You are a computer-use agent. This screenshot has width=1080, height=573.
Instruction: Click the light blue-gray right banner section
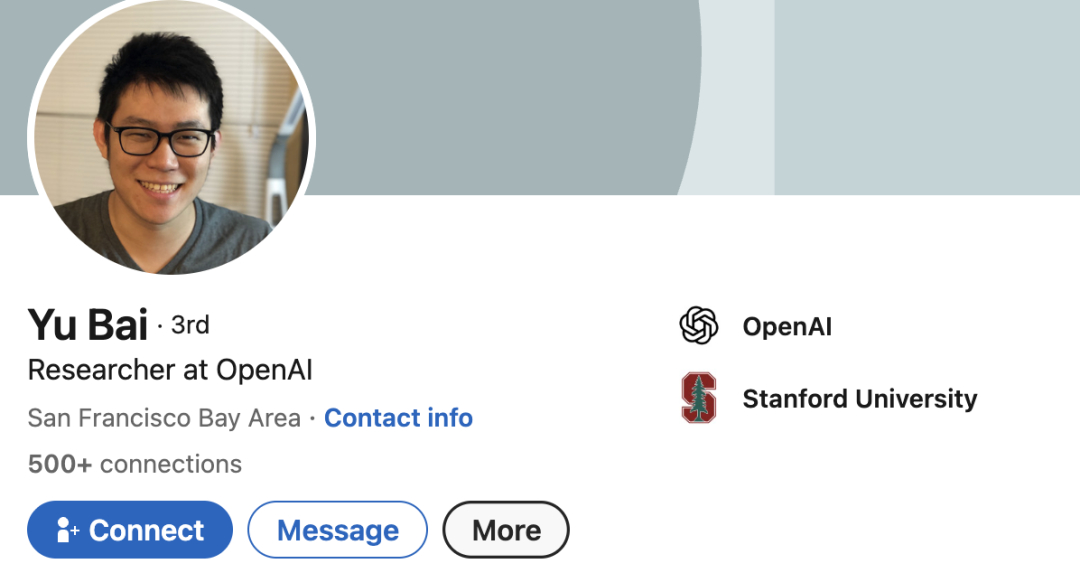pos(927,97)
